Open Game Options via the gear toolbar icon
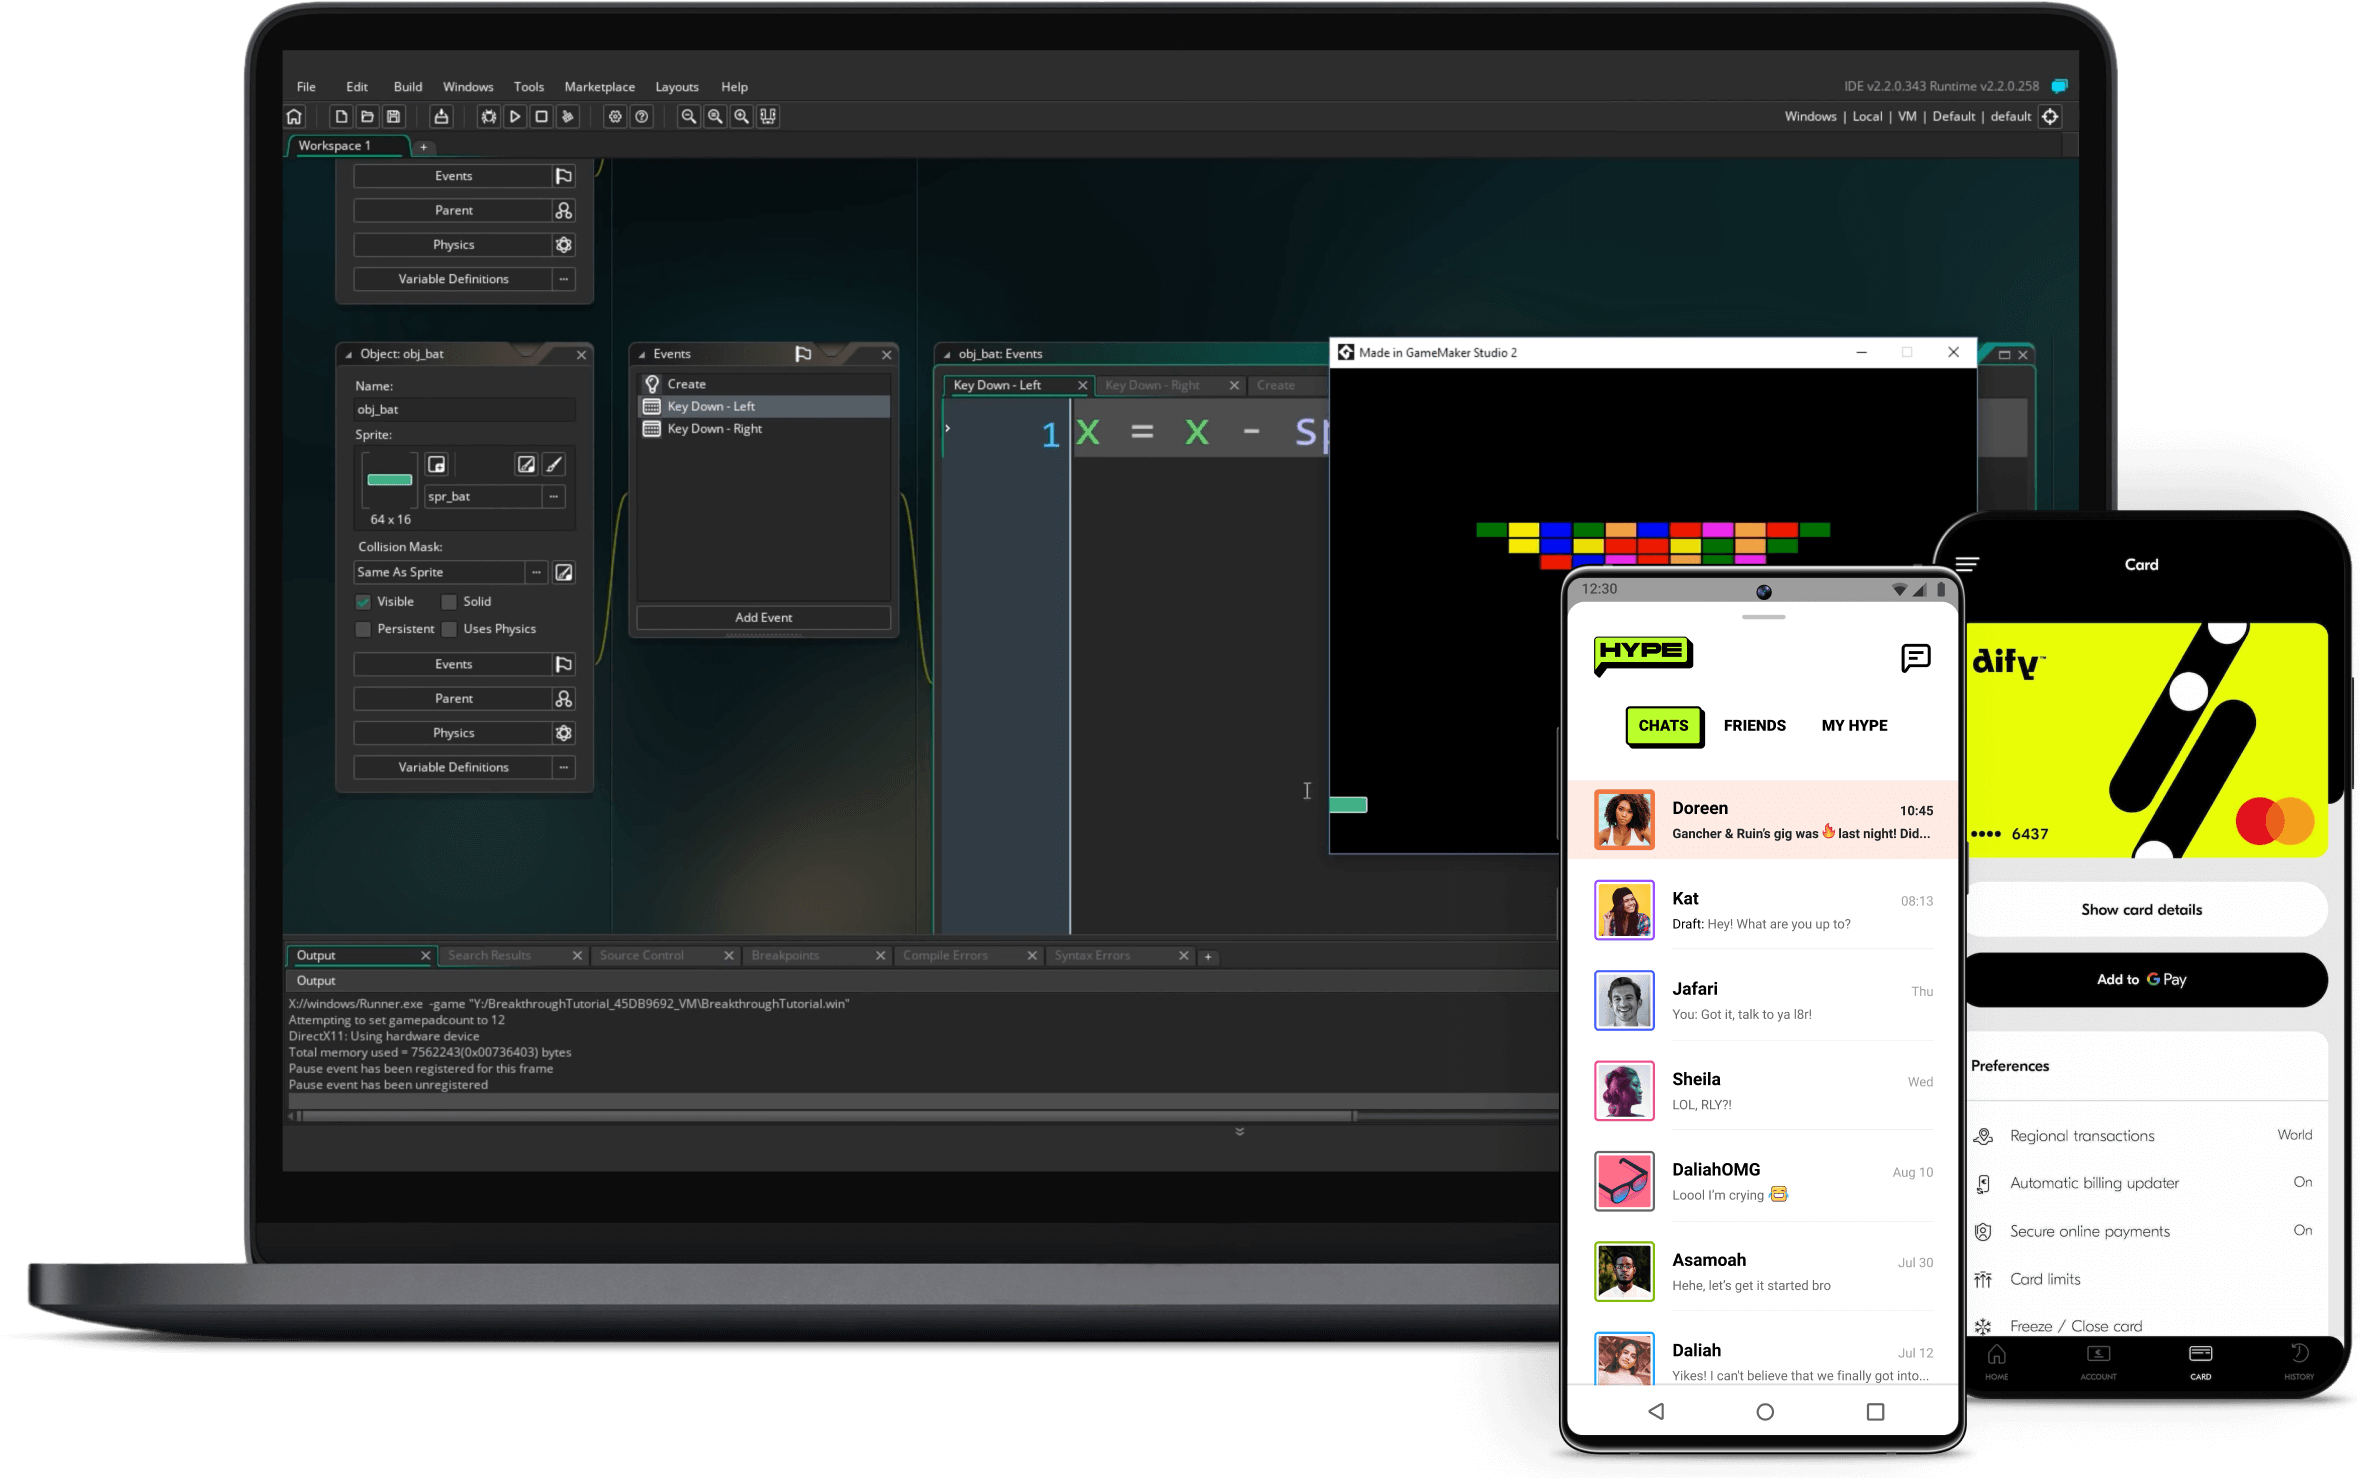This screenshot has height=1478, width=2360. (614, 117)
